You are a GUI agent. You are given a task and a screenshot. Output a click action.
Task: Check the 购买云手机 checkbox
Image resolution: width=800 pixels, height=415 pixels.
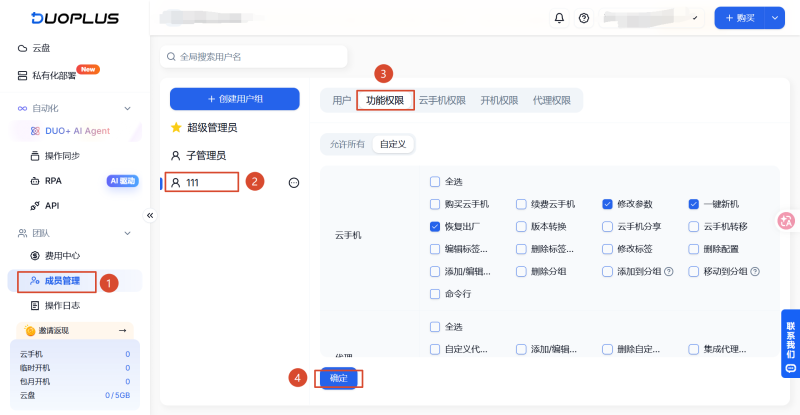tap(435, 204)
